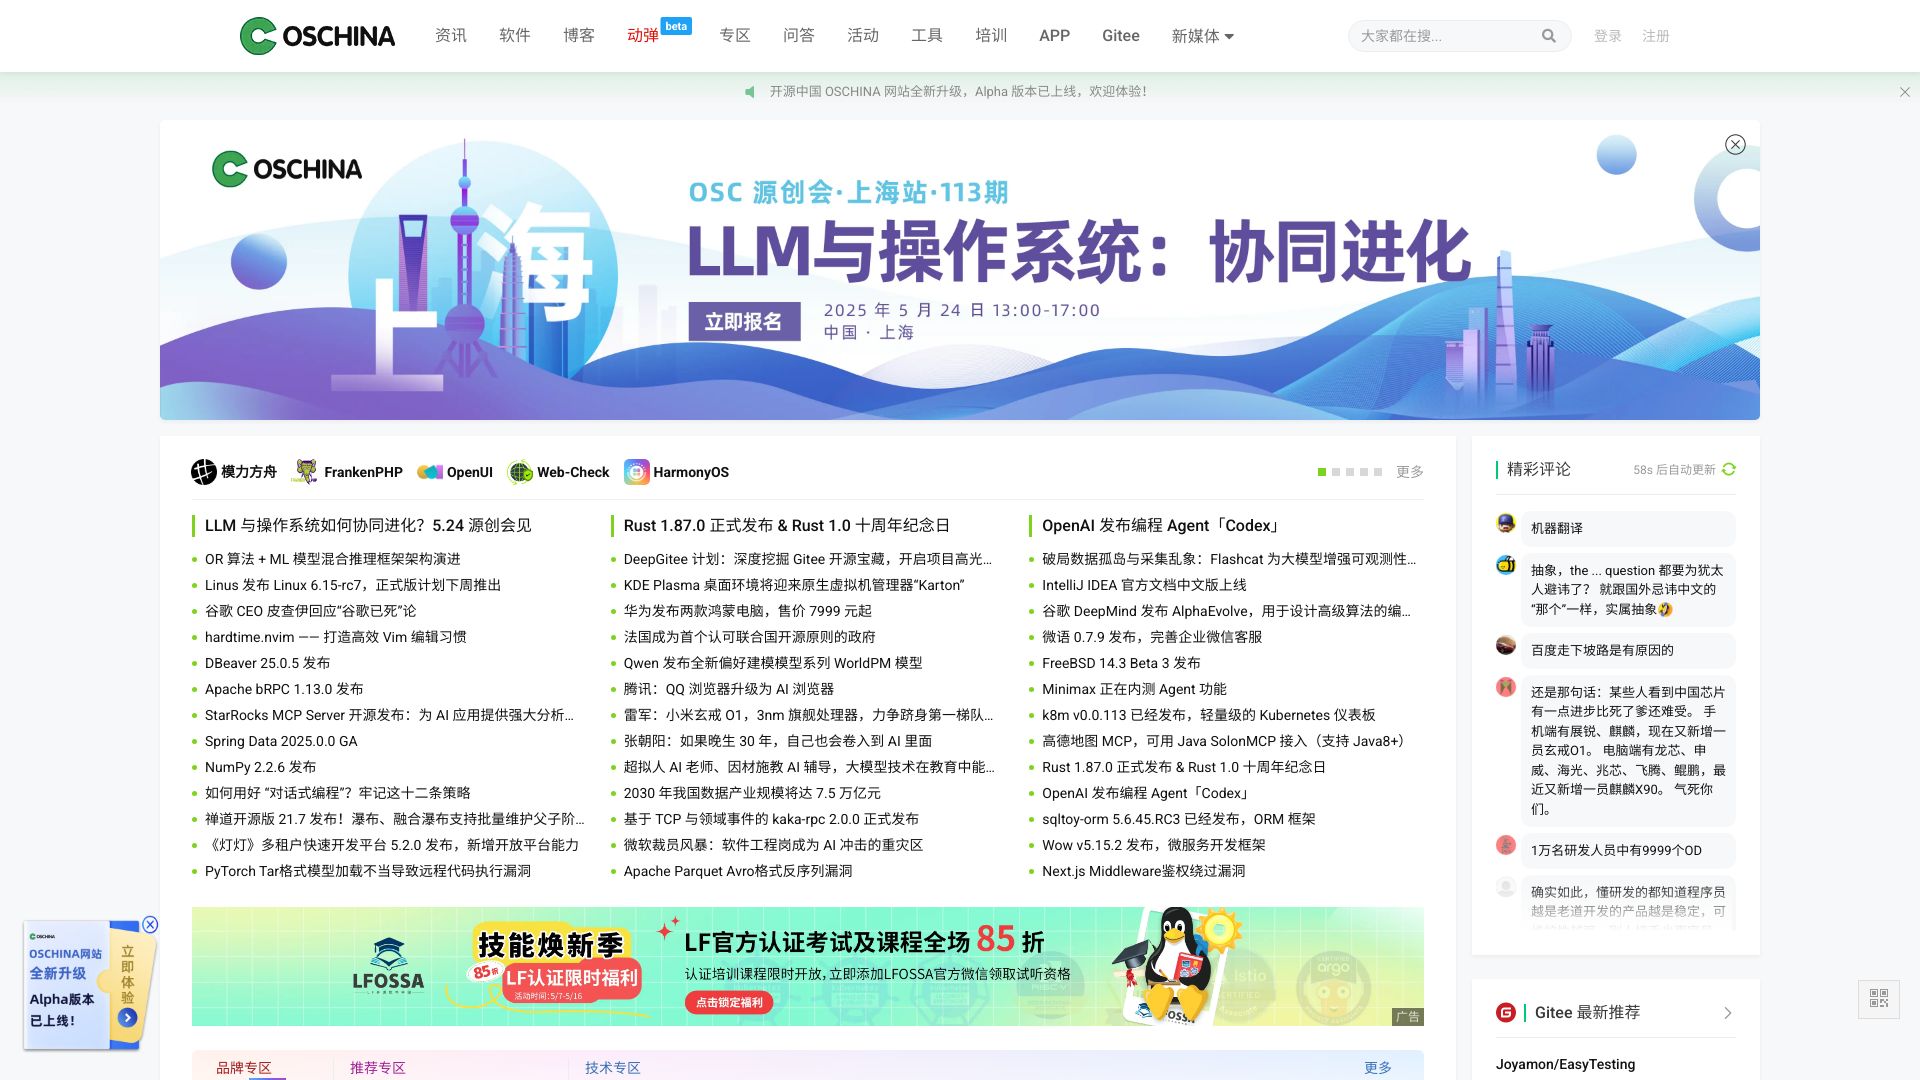1920x1080 pixels.
Task: Click the QR code icon at right edge
Action: pyautogui.click(x=1879, y=998)
